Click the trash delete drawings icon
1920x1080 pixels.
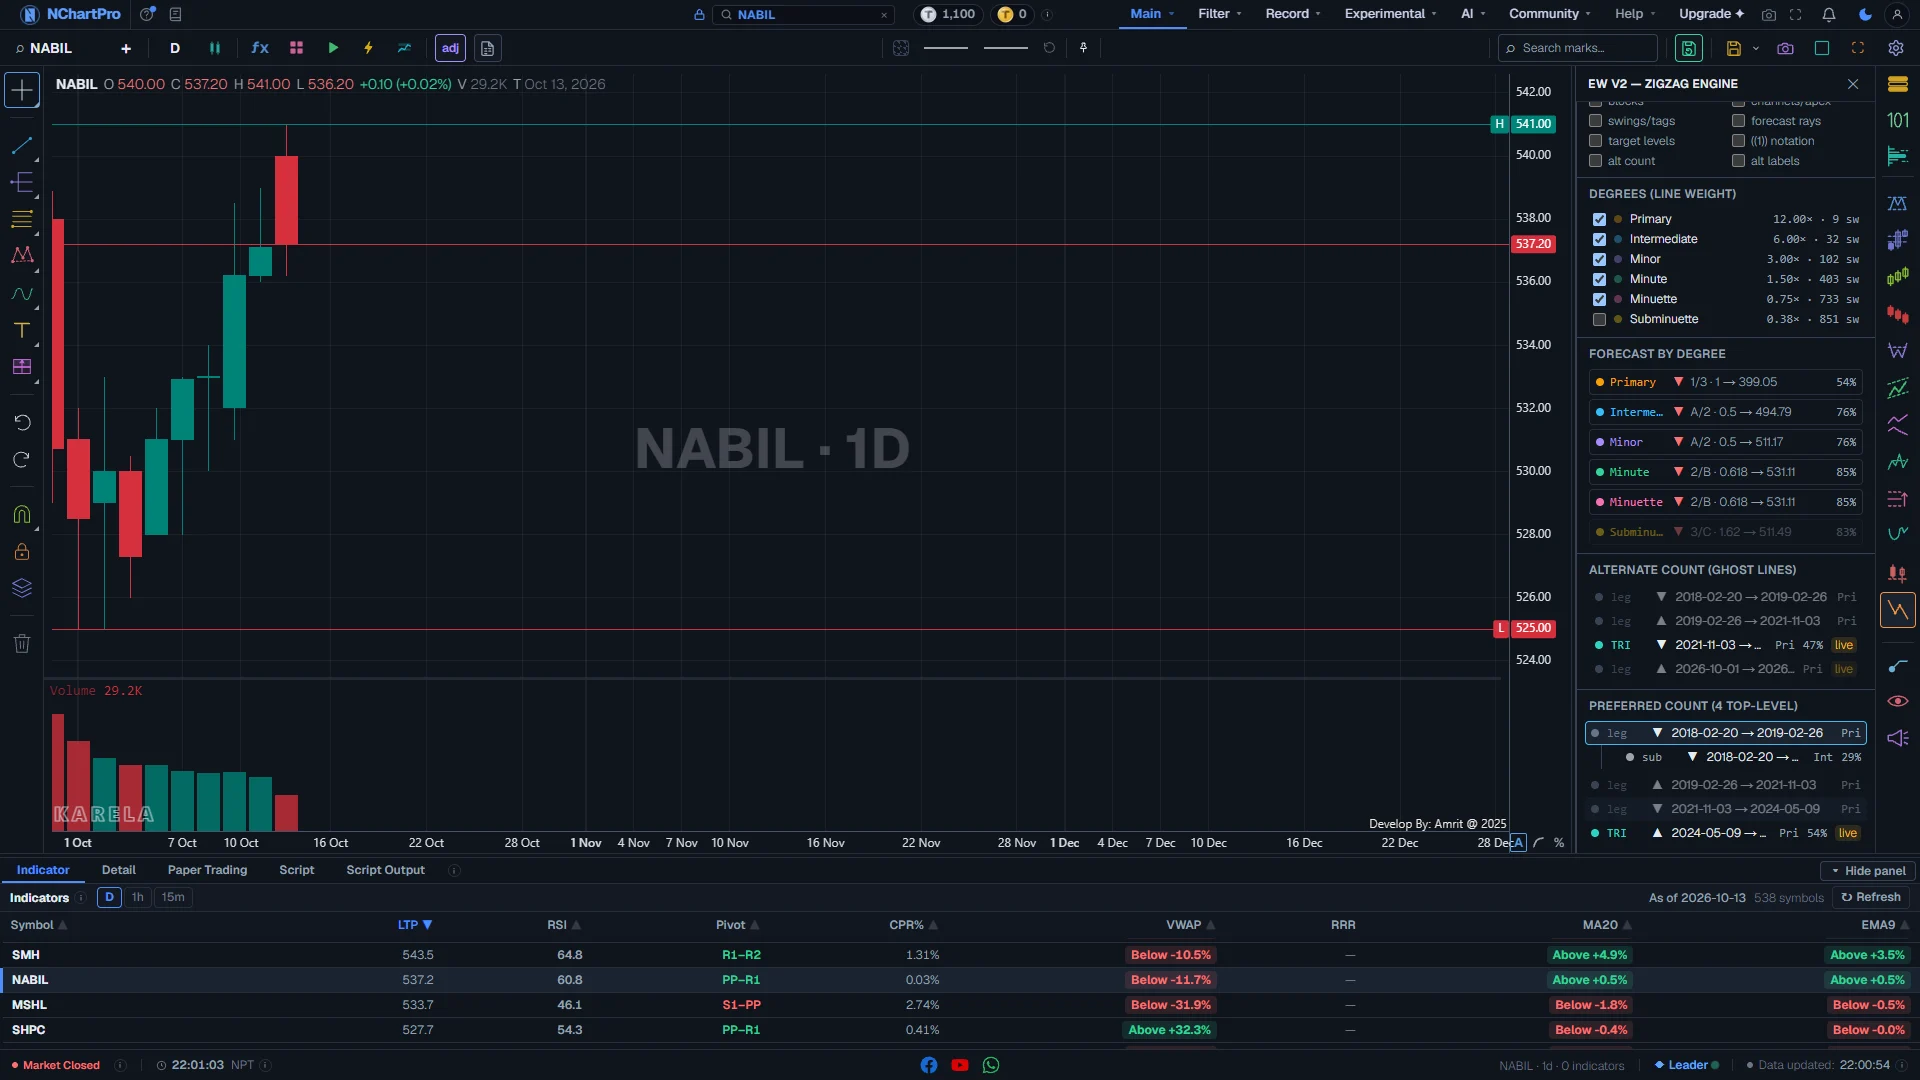tap(22, 643)
